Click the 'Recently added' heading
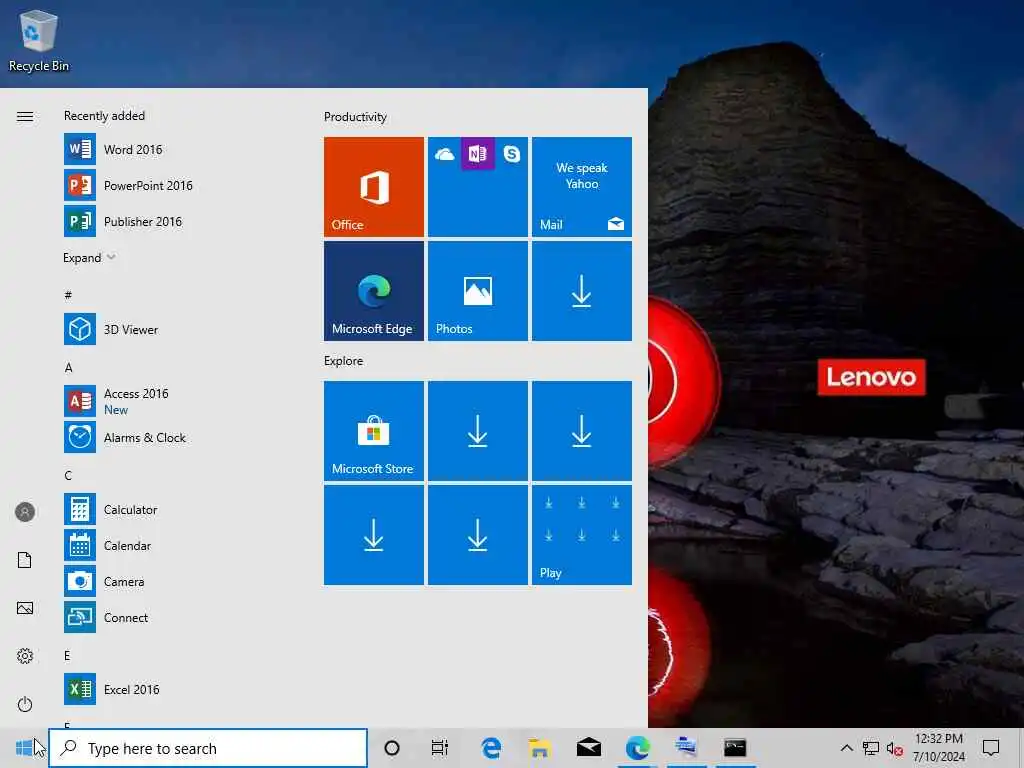 104,116
